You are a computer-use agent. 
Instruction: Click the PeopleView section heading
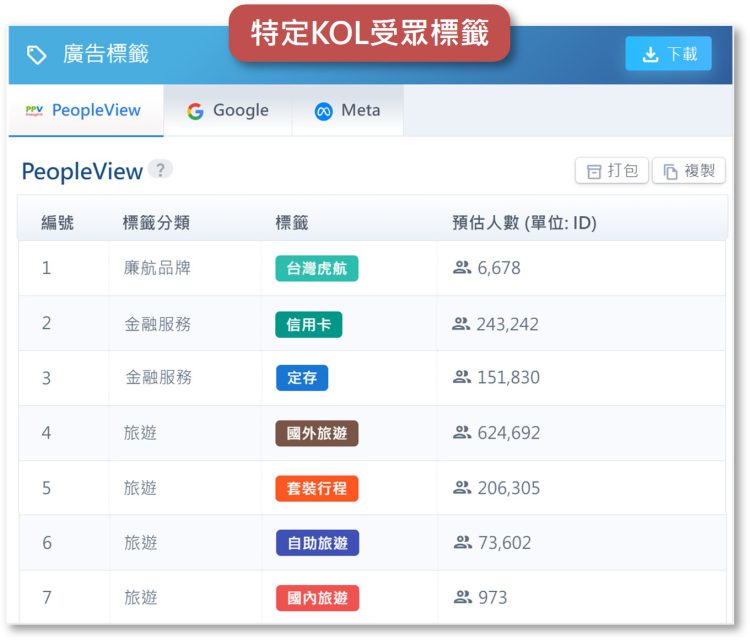click(82, 171)
